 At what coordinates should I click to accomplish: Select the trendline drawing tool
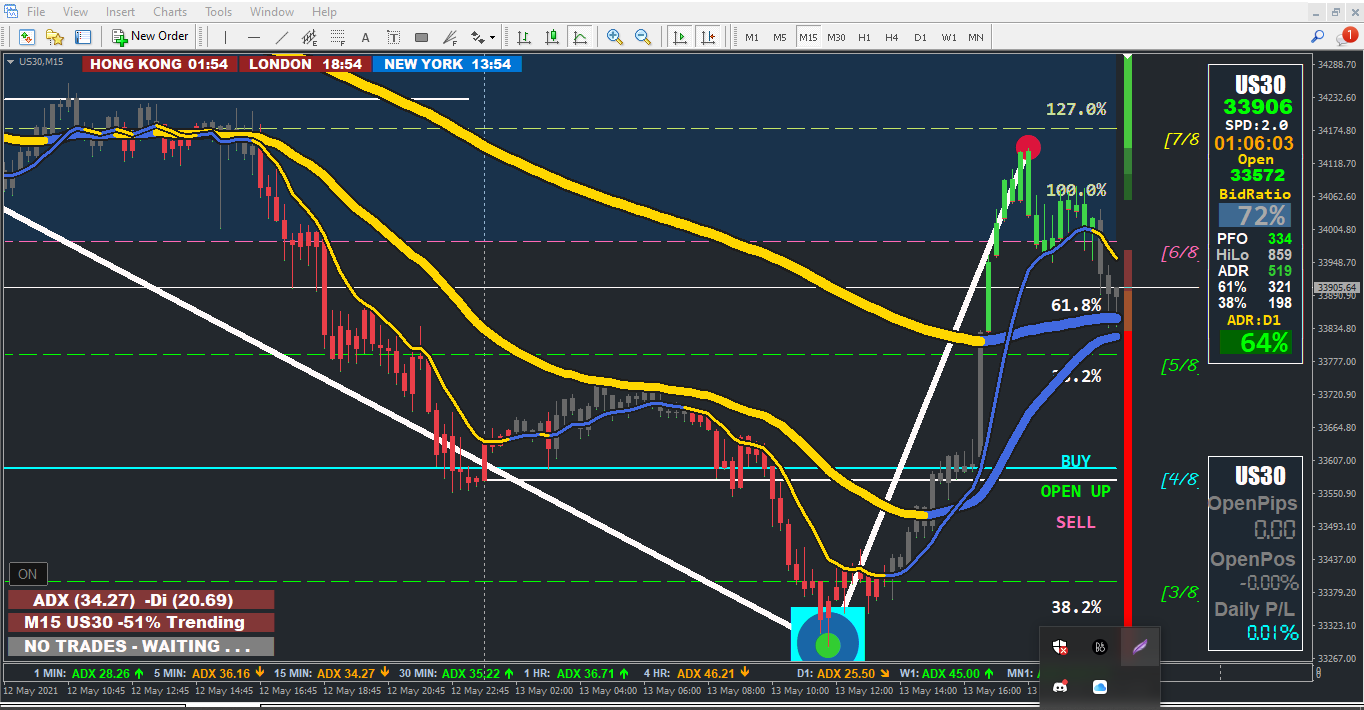pos(282,37)
